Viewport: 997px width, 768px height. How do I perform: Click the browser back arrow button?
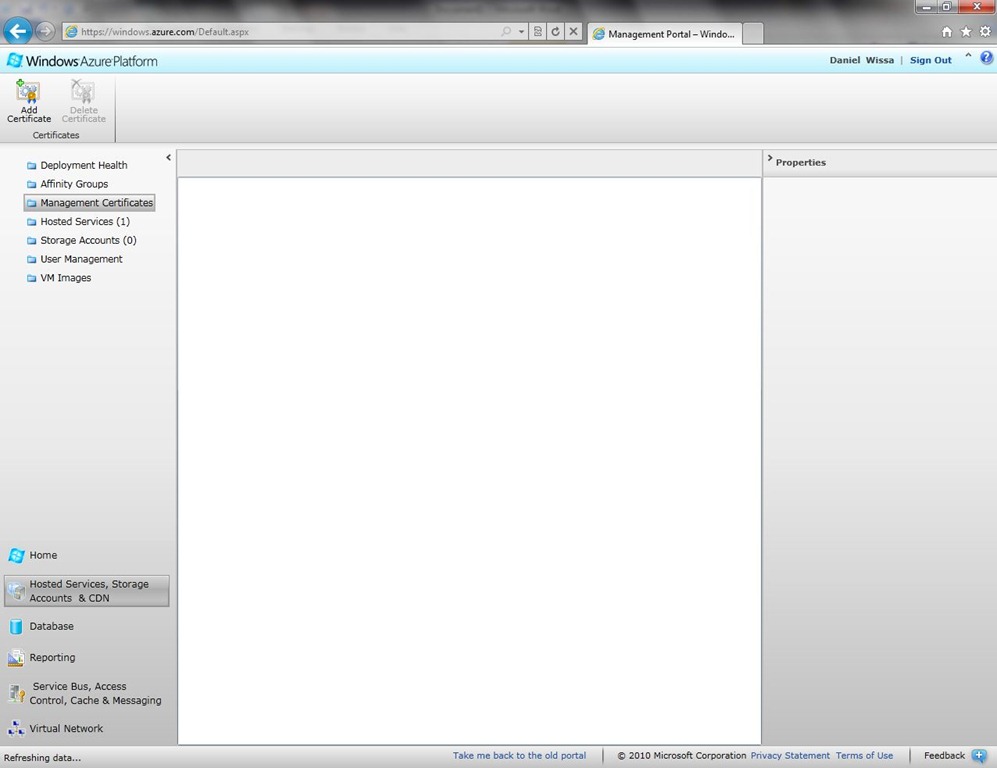point(17,31)
